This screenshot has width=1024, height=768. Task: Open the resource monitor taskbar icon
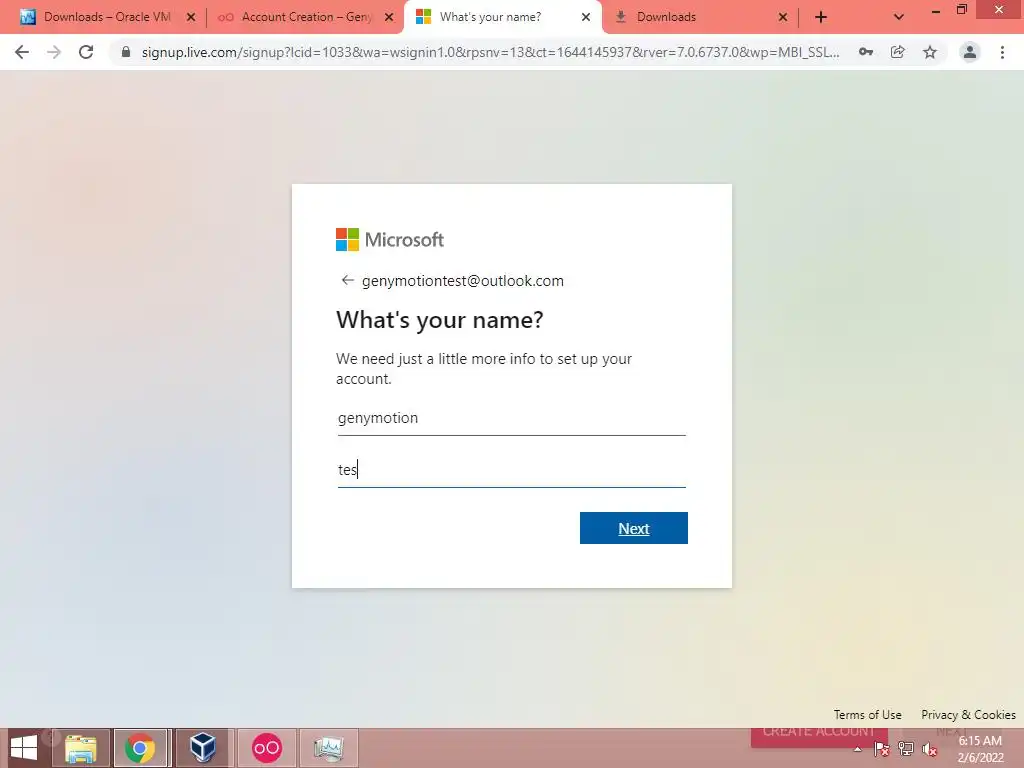328,748
